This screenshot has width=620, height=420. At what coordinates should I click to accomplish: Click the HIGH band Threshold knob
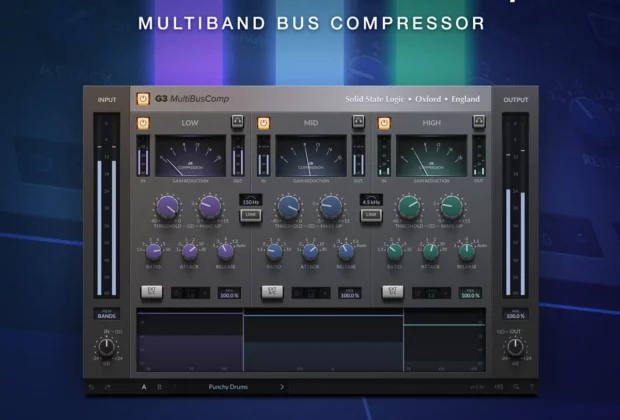pyautogui.click(x=409, y=206)
